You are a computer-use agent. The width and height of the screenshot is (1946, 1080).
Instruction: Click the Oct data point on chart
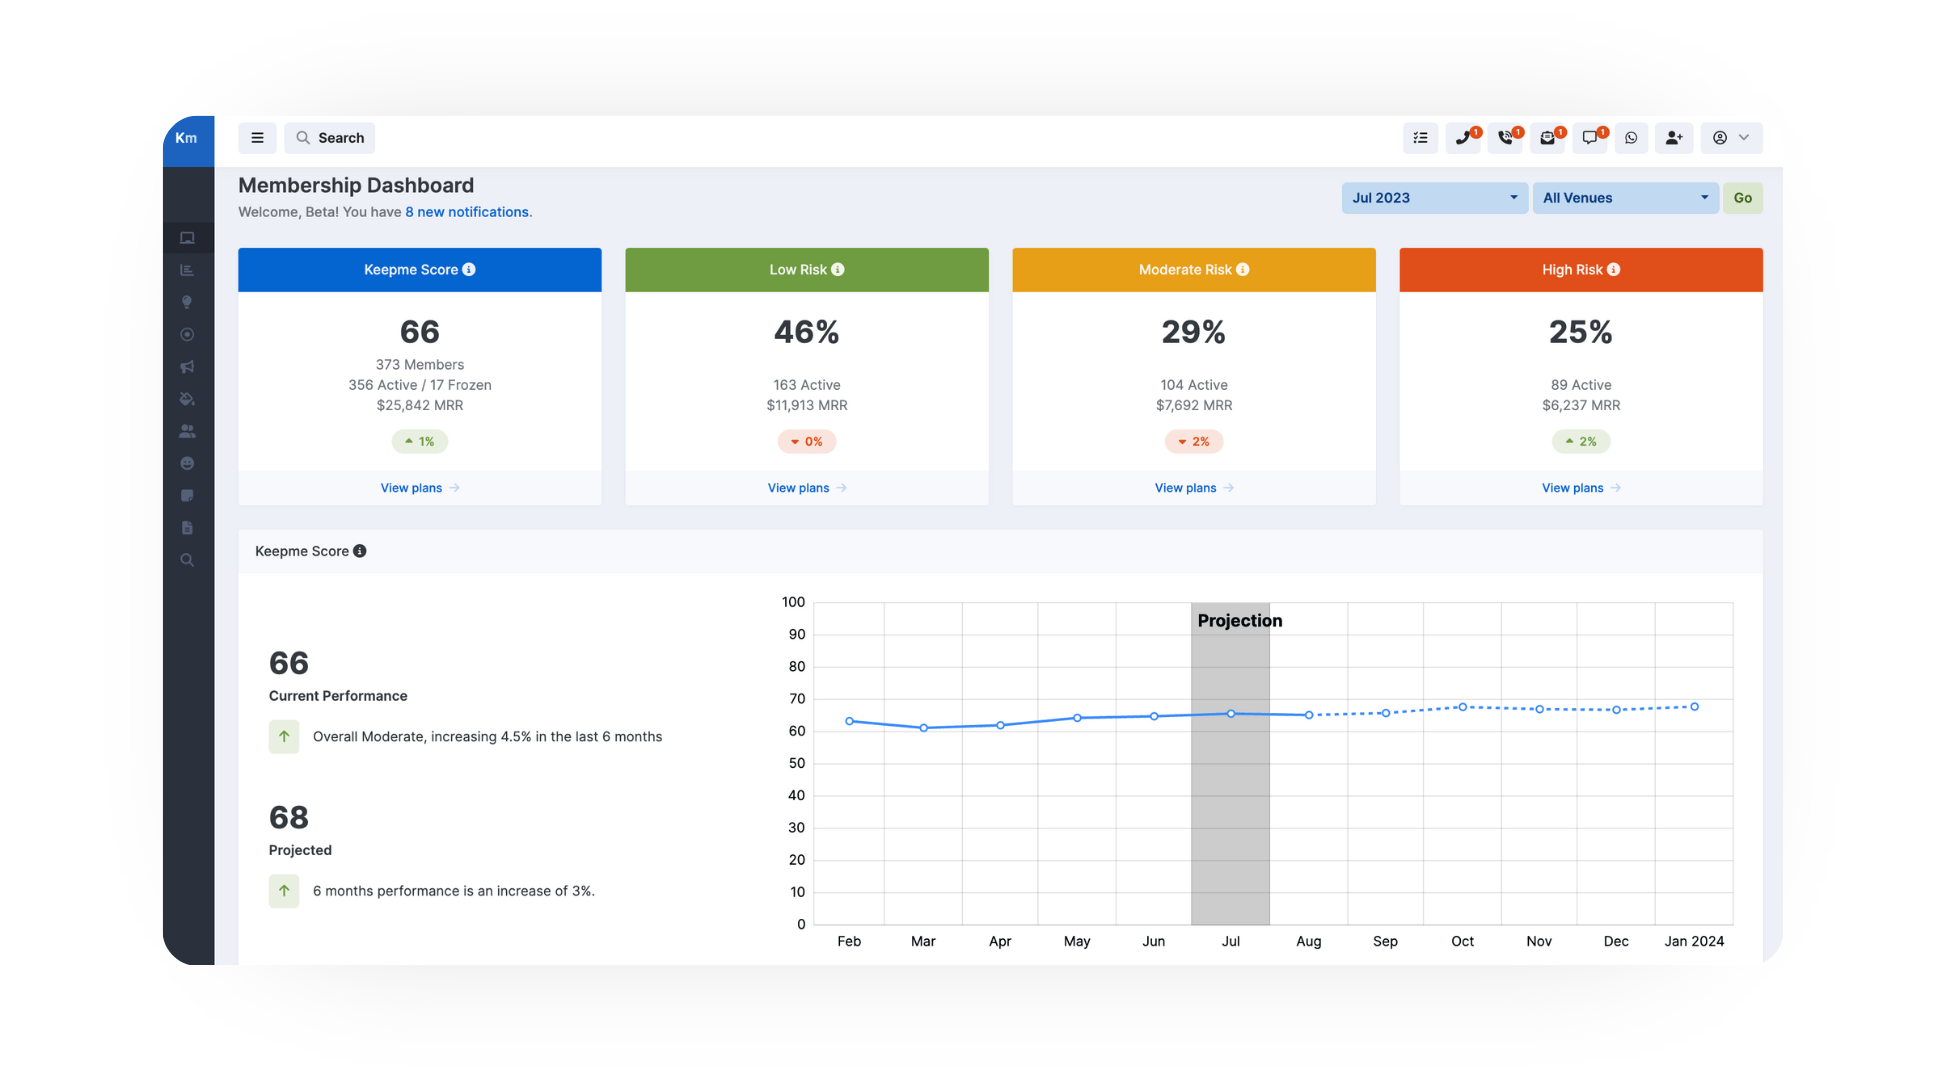click(1462, 707)
